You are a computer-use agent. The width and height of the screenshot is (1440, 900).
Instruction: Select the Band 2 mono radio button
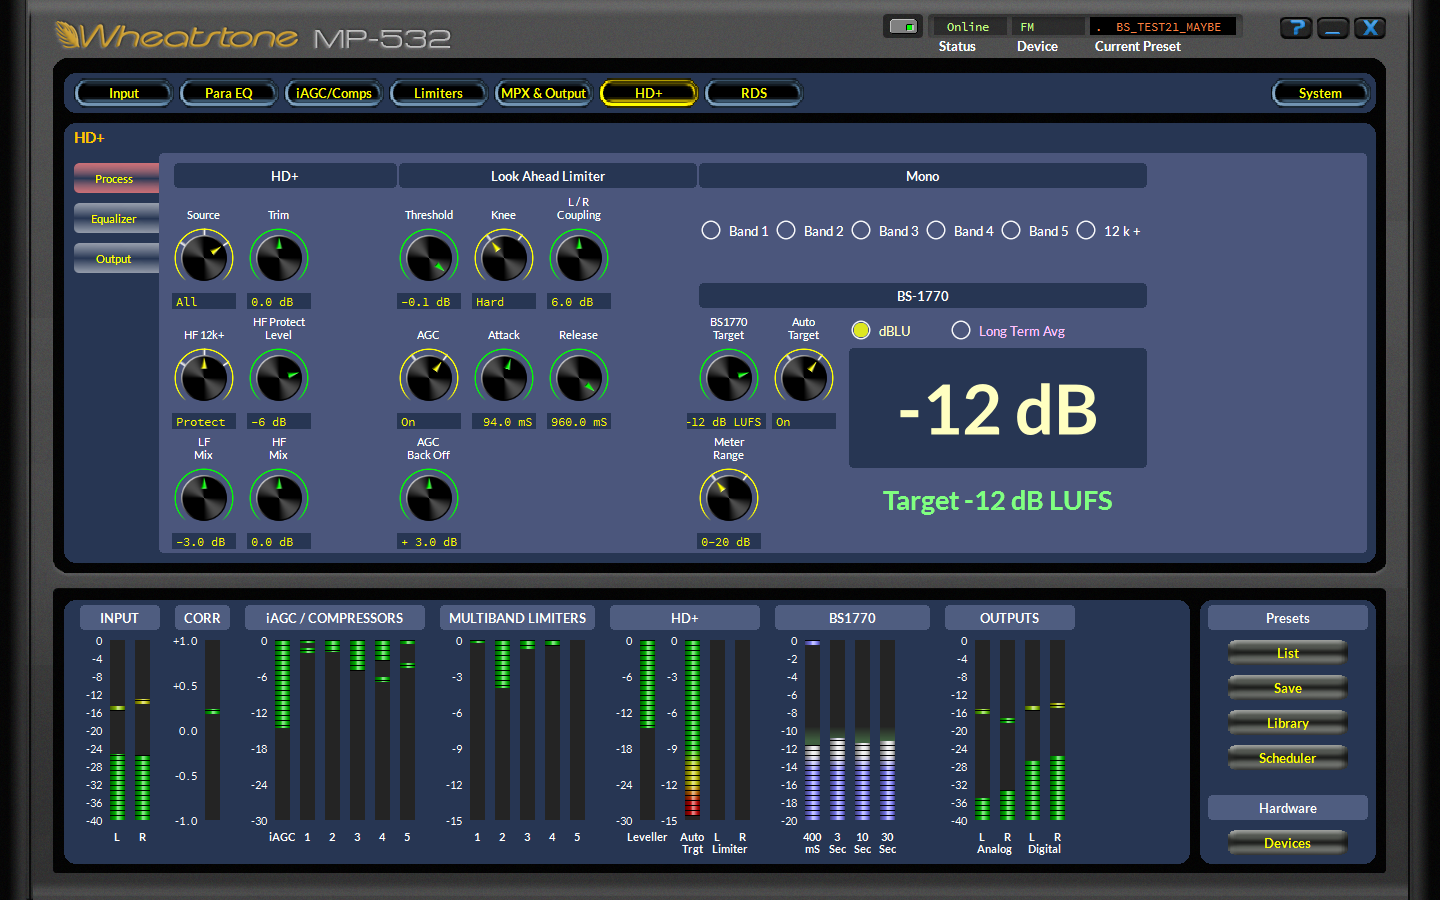(786, 231)
